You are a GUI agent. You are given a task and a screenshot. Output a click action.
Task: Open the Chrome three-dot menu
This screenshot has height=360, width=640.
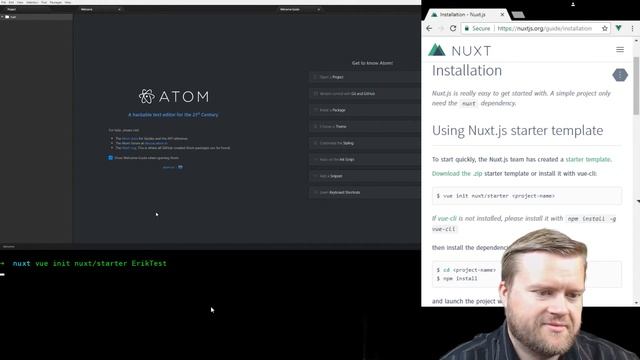(632, 29)
